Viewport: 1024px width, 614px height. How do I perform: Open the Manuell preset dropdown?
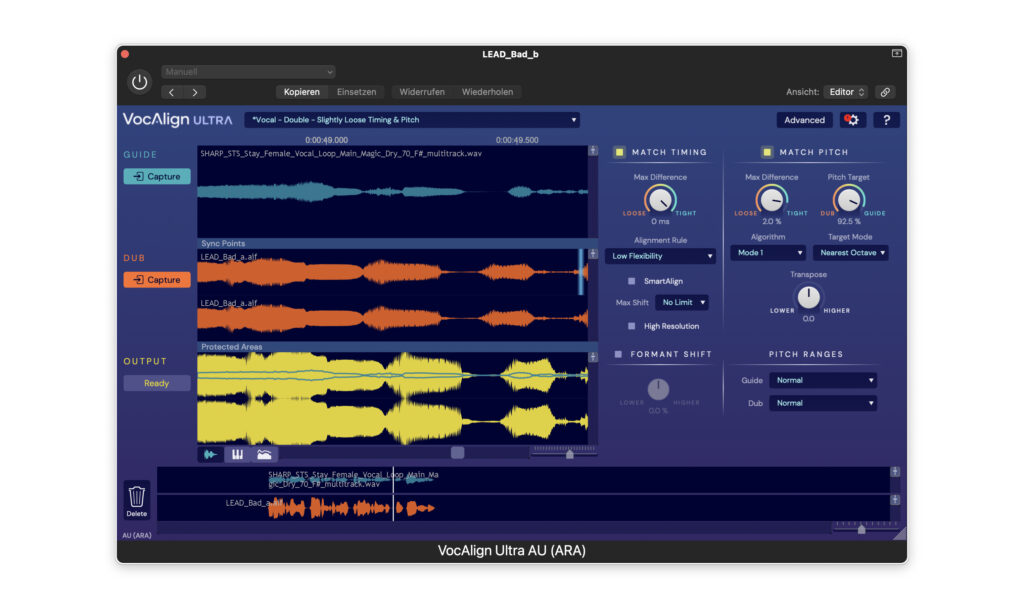coord(248,72)
